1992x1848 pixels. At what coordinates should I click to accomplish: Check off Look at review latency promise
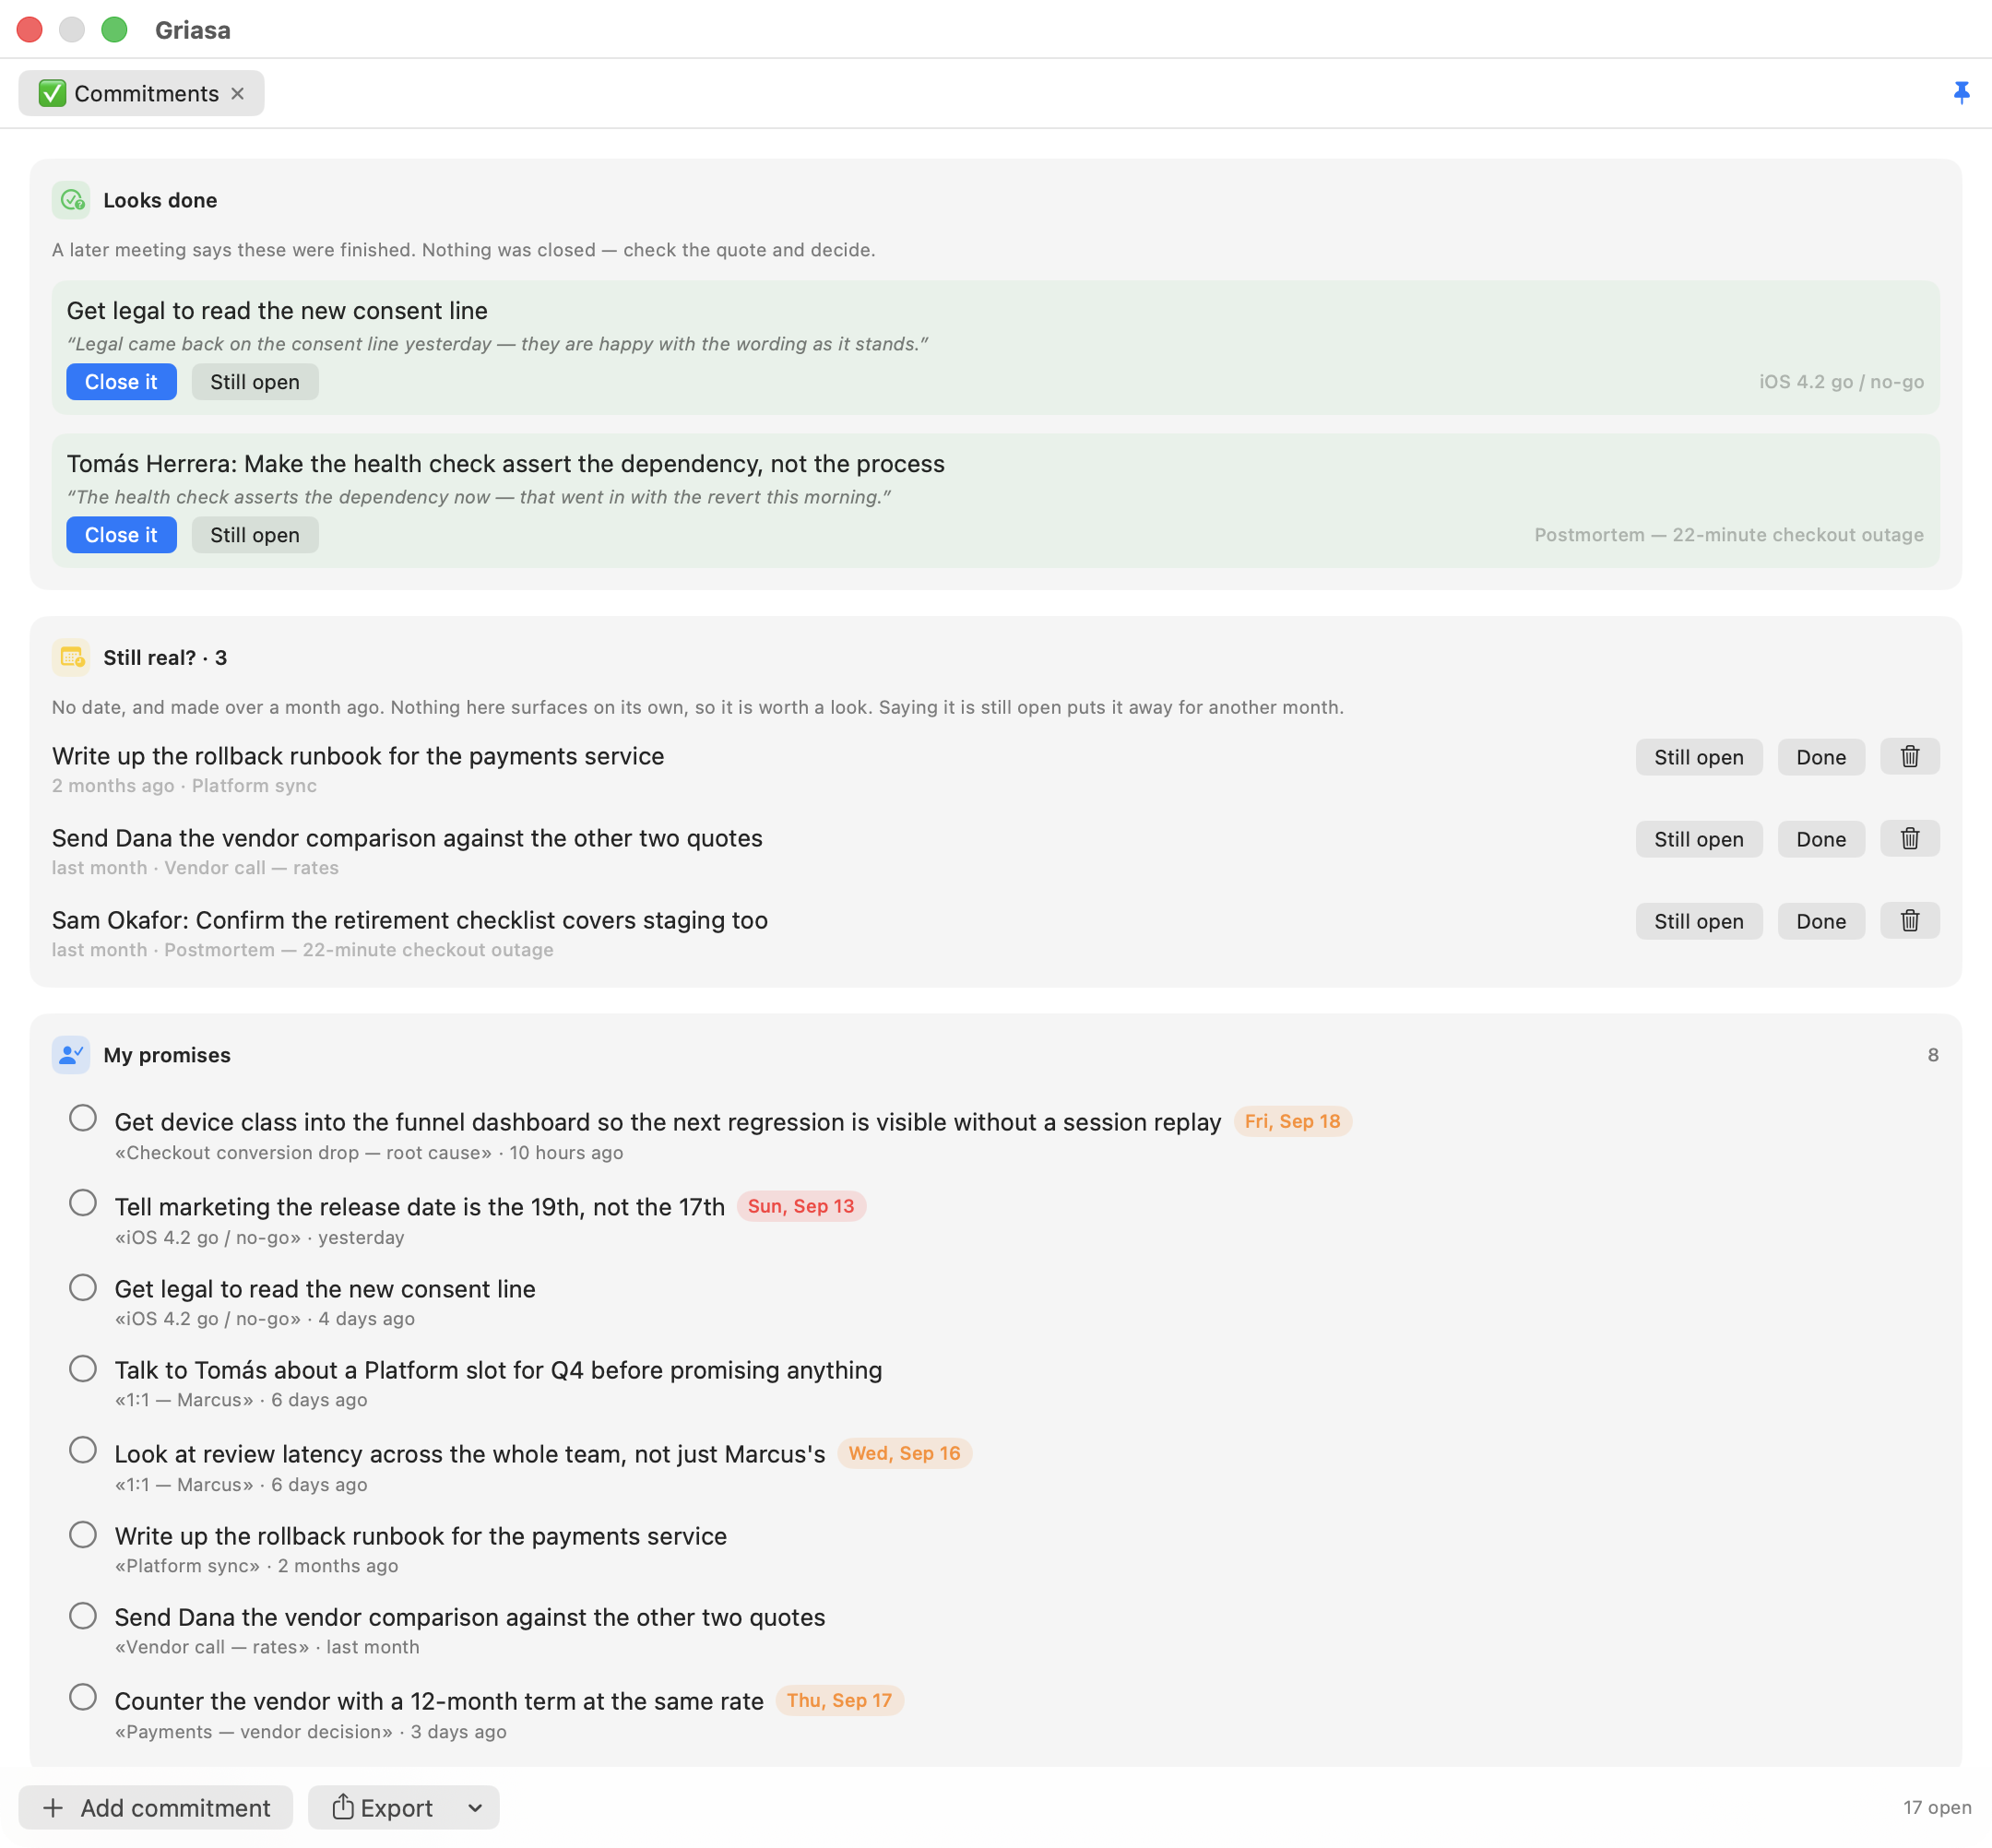83,1450
